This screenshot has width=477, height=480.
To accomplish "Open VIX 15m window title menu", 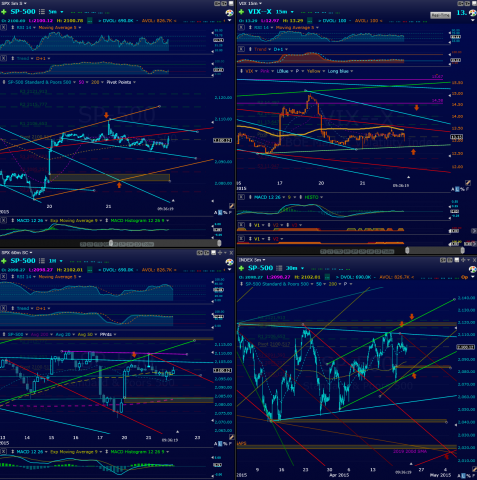I will (250, 3).
